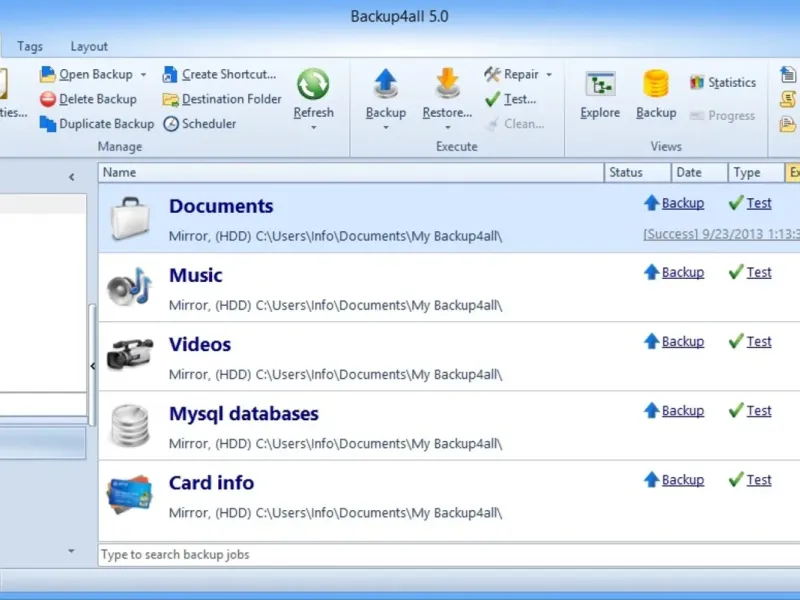
Task: Select the Backup view coins icon
Action: click(656, 84)
